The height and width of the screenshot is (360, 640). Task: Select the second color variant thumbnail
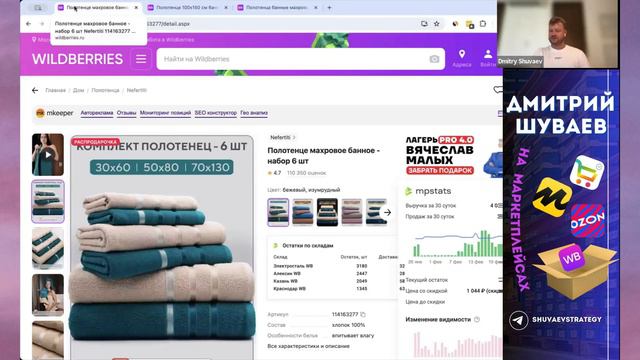pyautogui.click(x=302, y=212)
